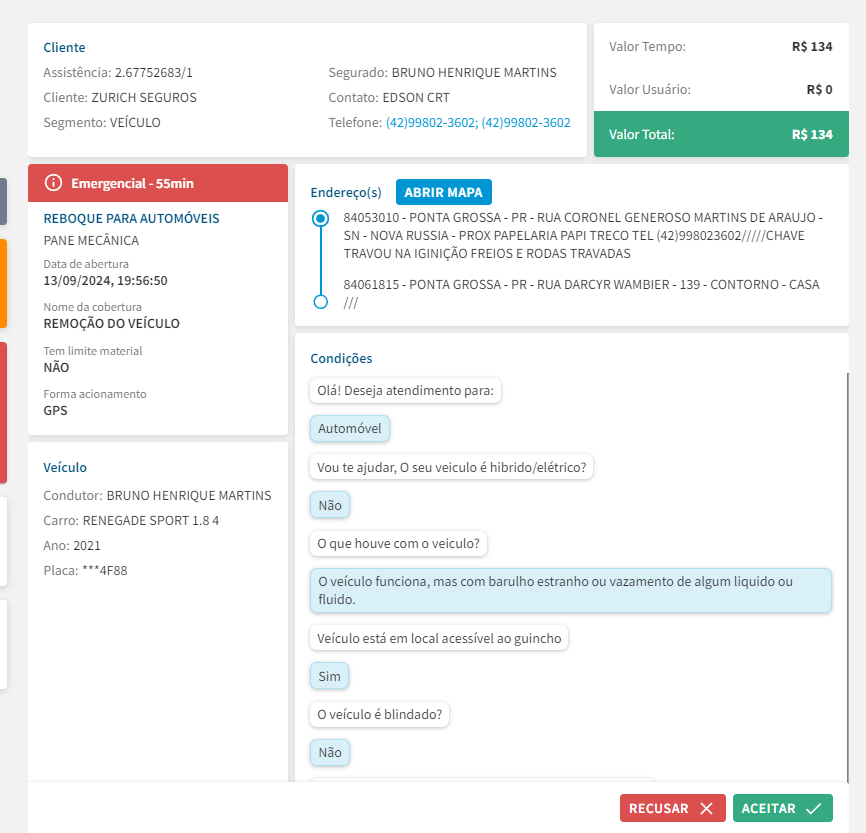Select the filled origin address marker
The height and width of the screenshot is (833, 866).
320,218
